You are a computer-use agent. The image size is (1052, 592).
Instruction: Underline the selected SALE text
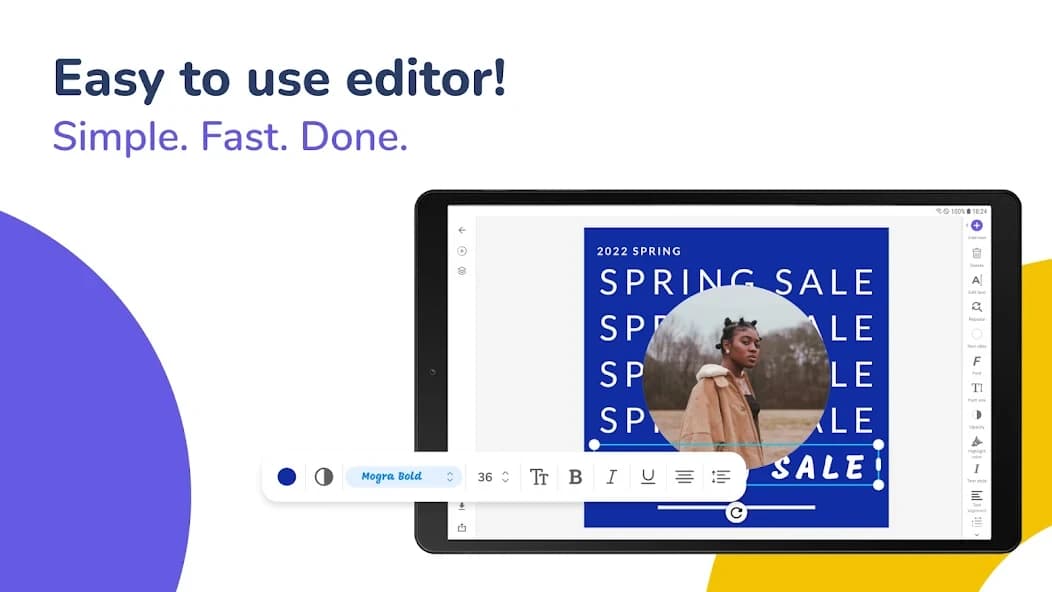(x=647, y=477)
